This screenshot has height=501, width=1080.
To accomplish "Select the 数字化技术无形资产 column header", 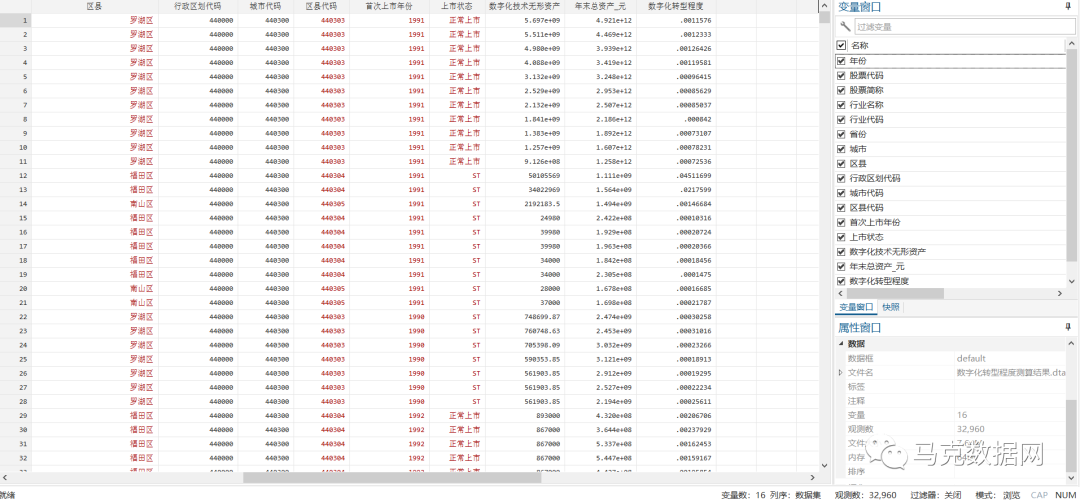I will coord(525,6).
